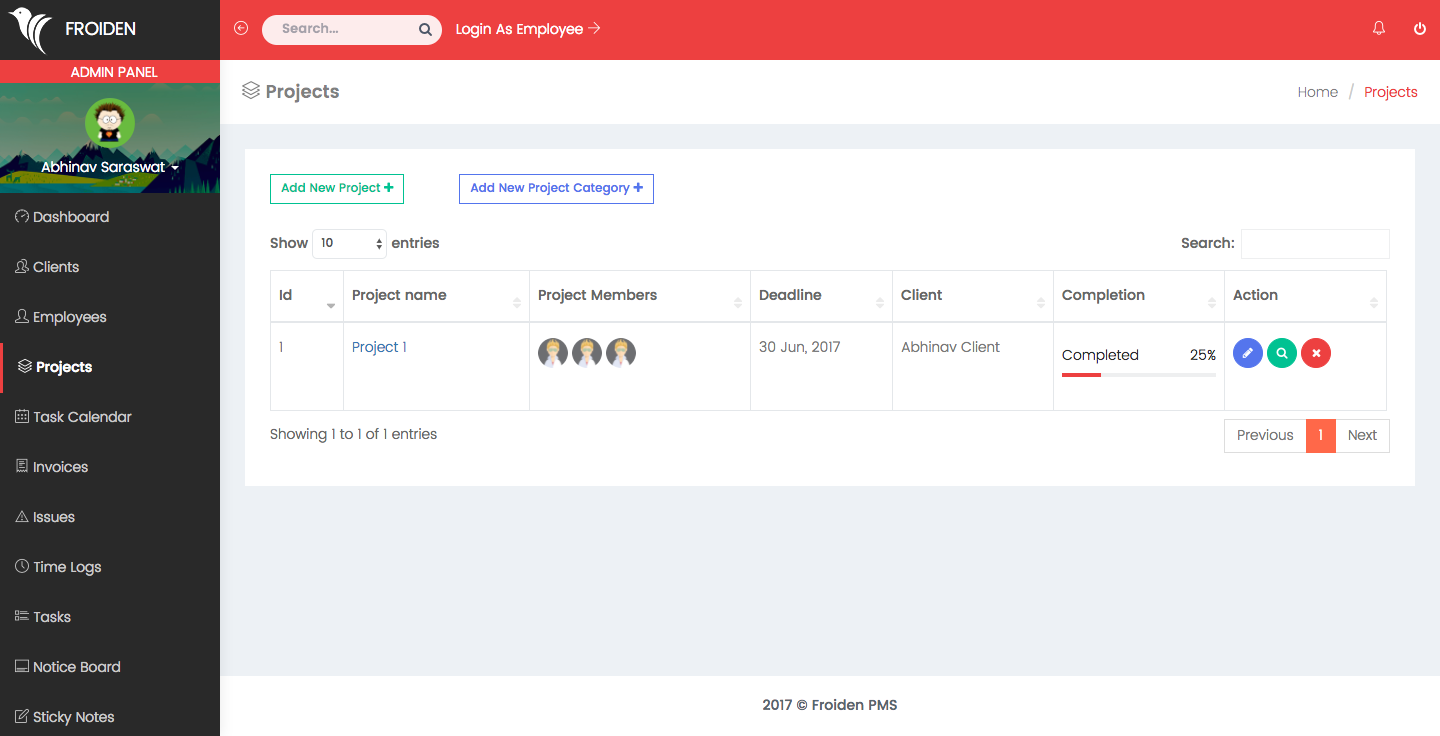
Task: Click the first project member avatar
Action: coord(553,352)
